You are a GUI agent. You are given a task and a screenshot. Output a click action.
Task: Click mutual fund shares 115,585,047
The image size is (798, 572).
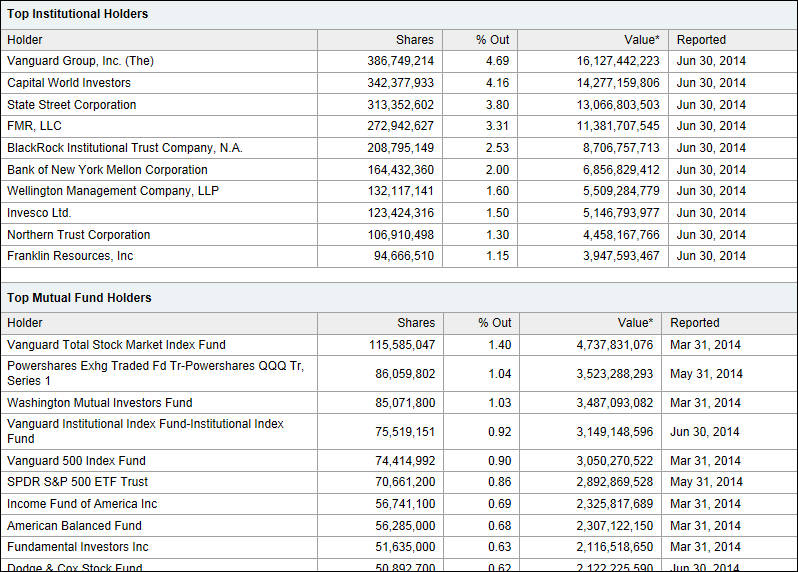[x=402, y=345]
